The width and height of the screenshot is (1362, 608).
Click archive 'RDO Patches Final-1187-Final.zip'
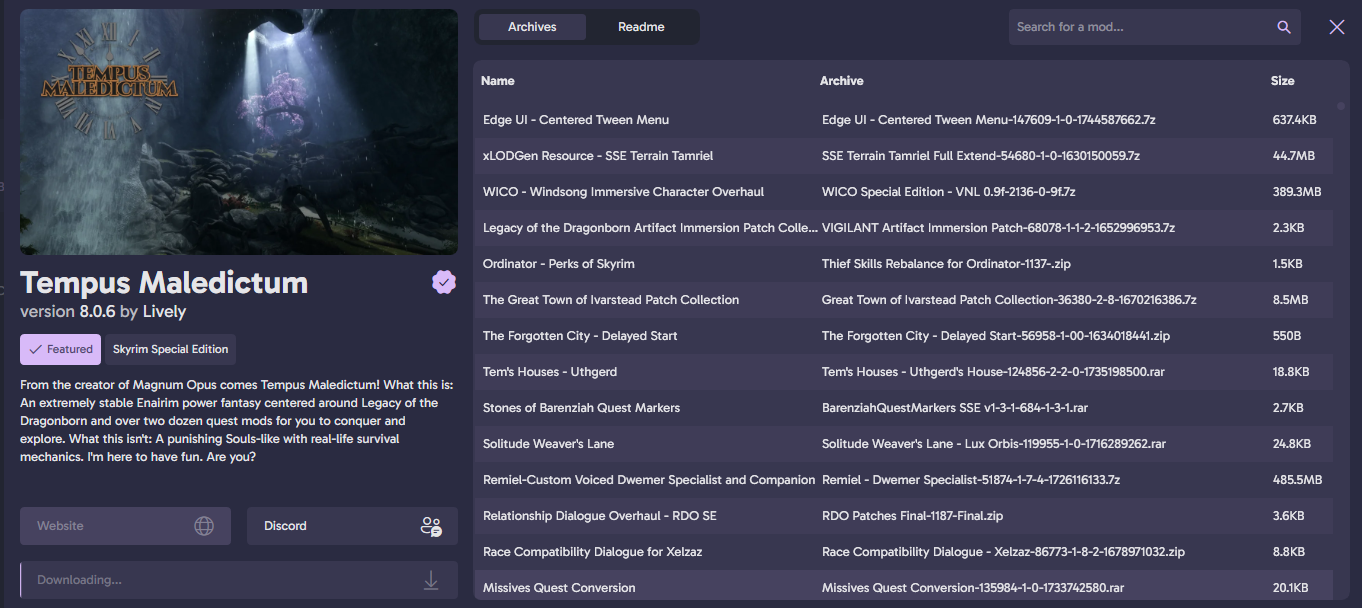[x=913, y=516]
